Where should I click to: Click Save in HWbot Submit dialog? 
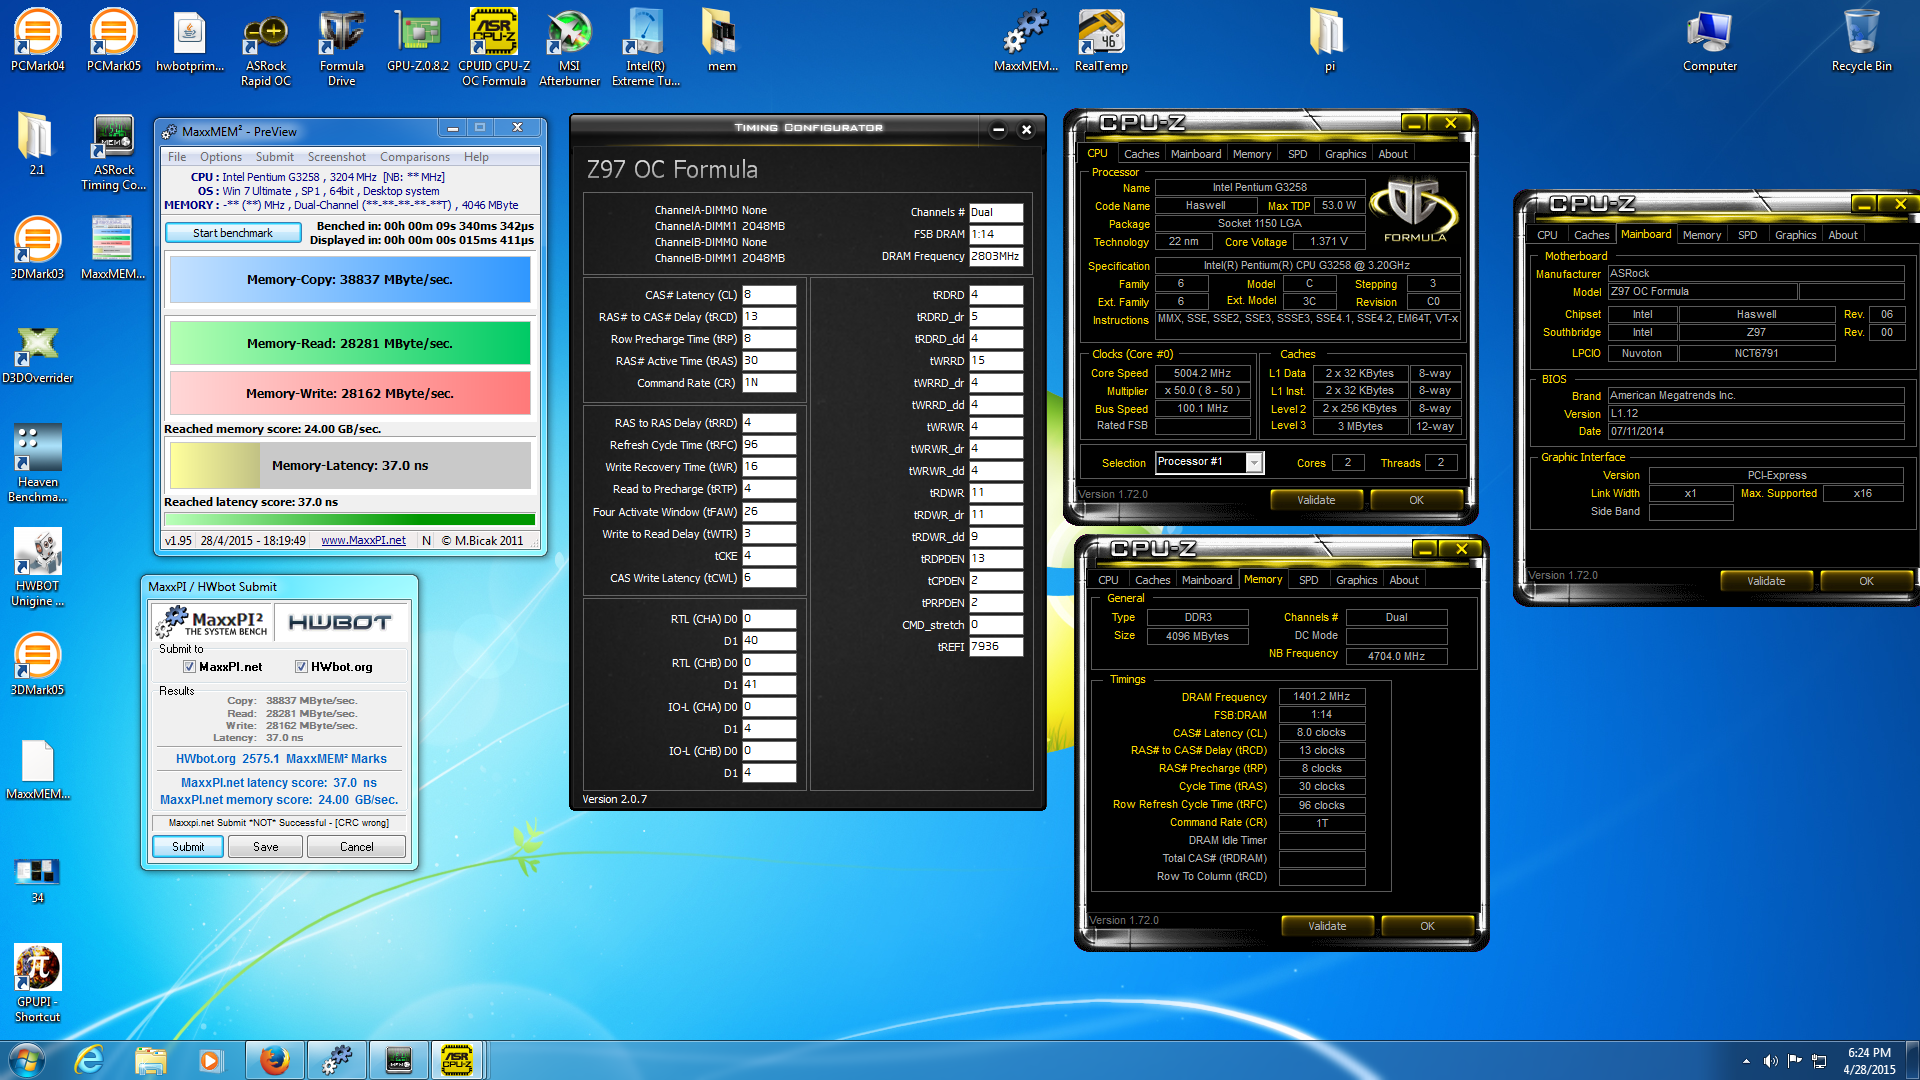tap(266, 847)
